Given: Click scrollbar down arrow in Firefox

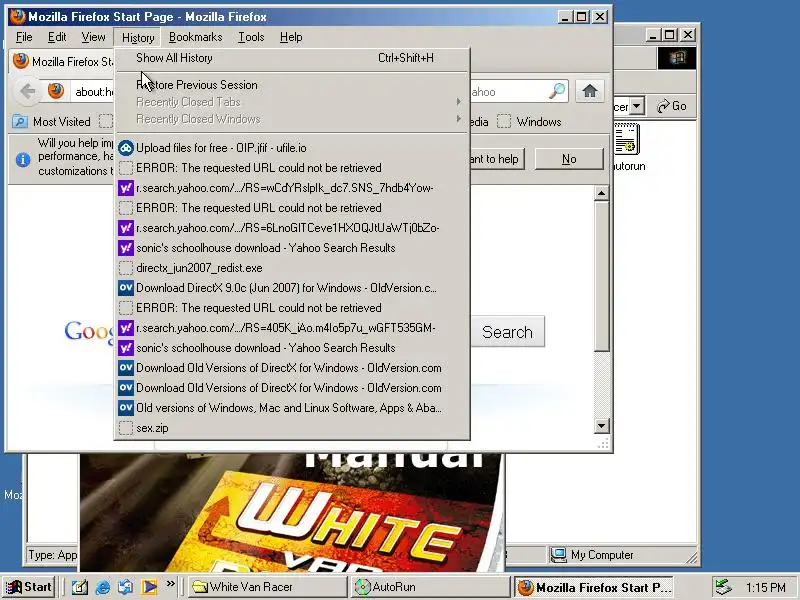Looking at the screenshot, I should pyautogui.click(x=602, y=426).
